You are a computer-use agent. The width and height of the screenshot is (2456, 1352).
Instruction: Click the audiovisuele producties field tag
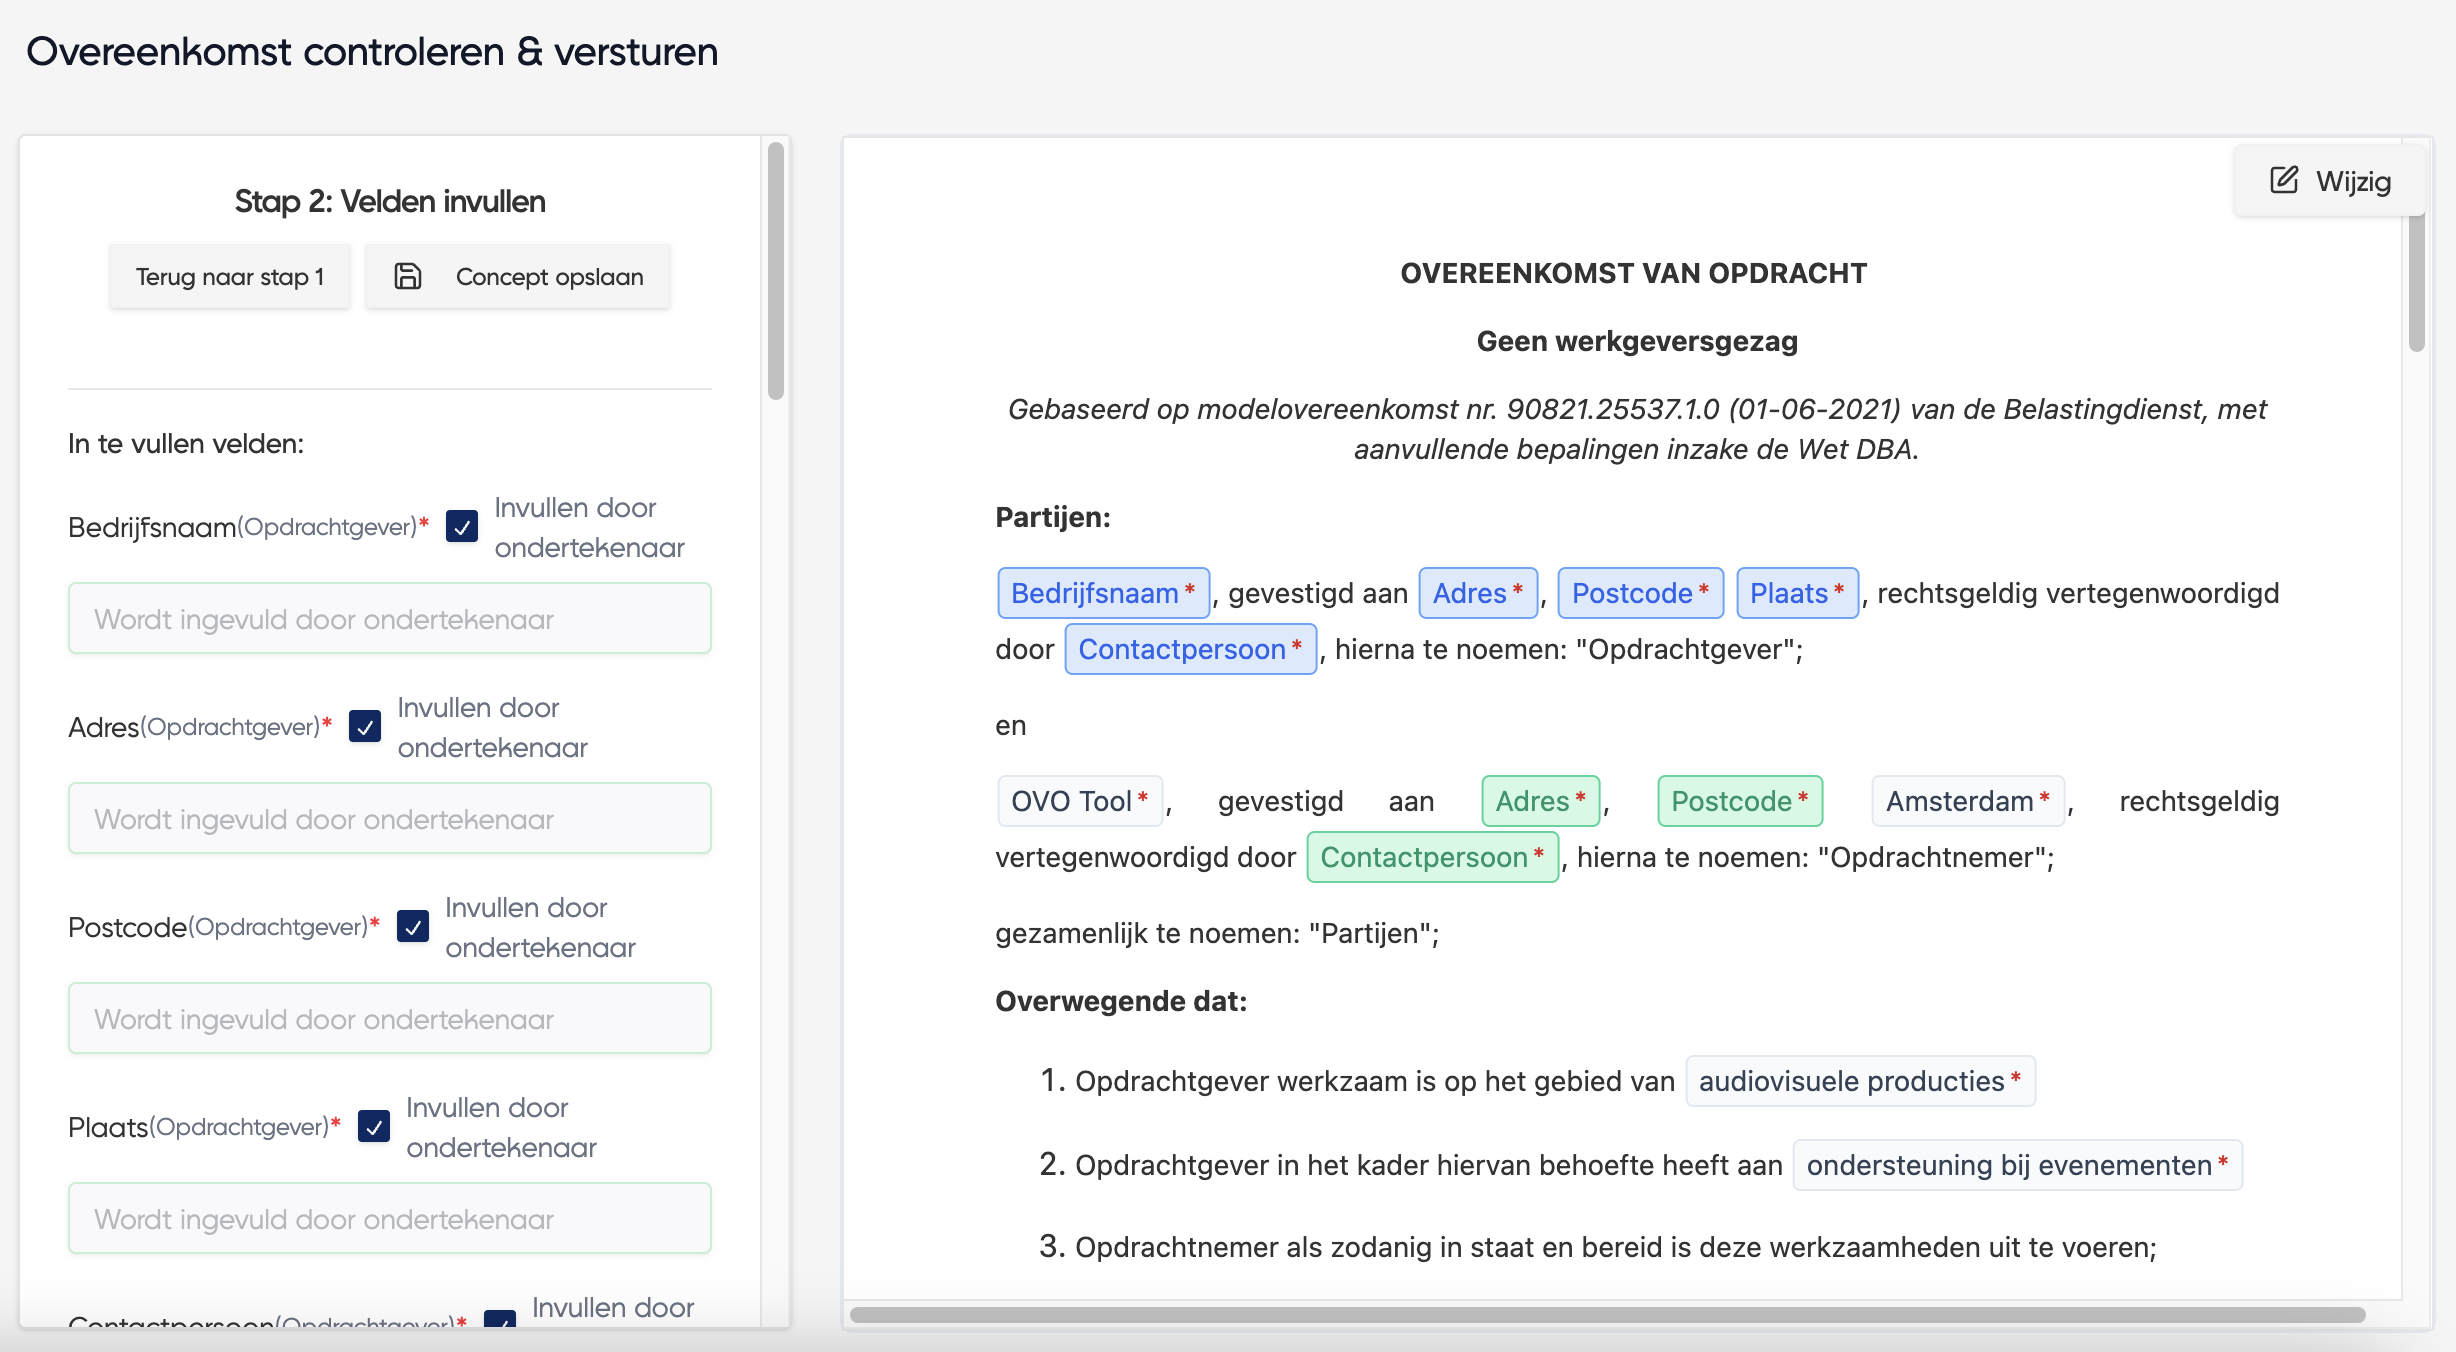click(x=1861, y=1081)
